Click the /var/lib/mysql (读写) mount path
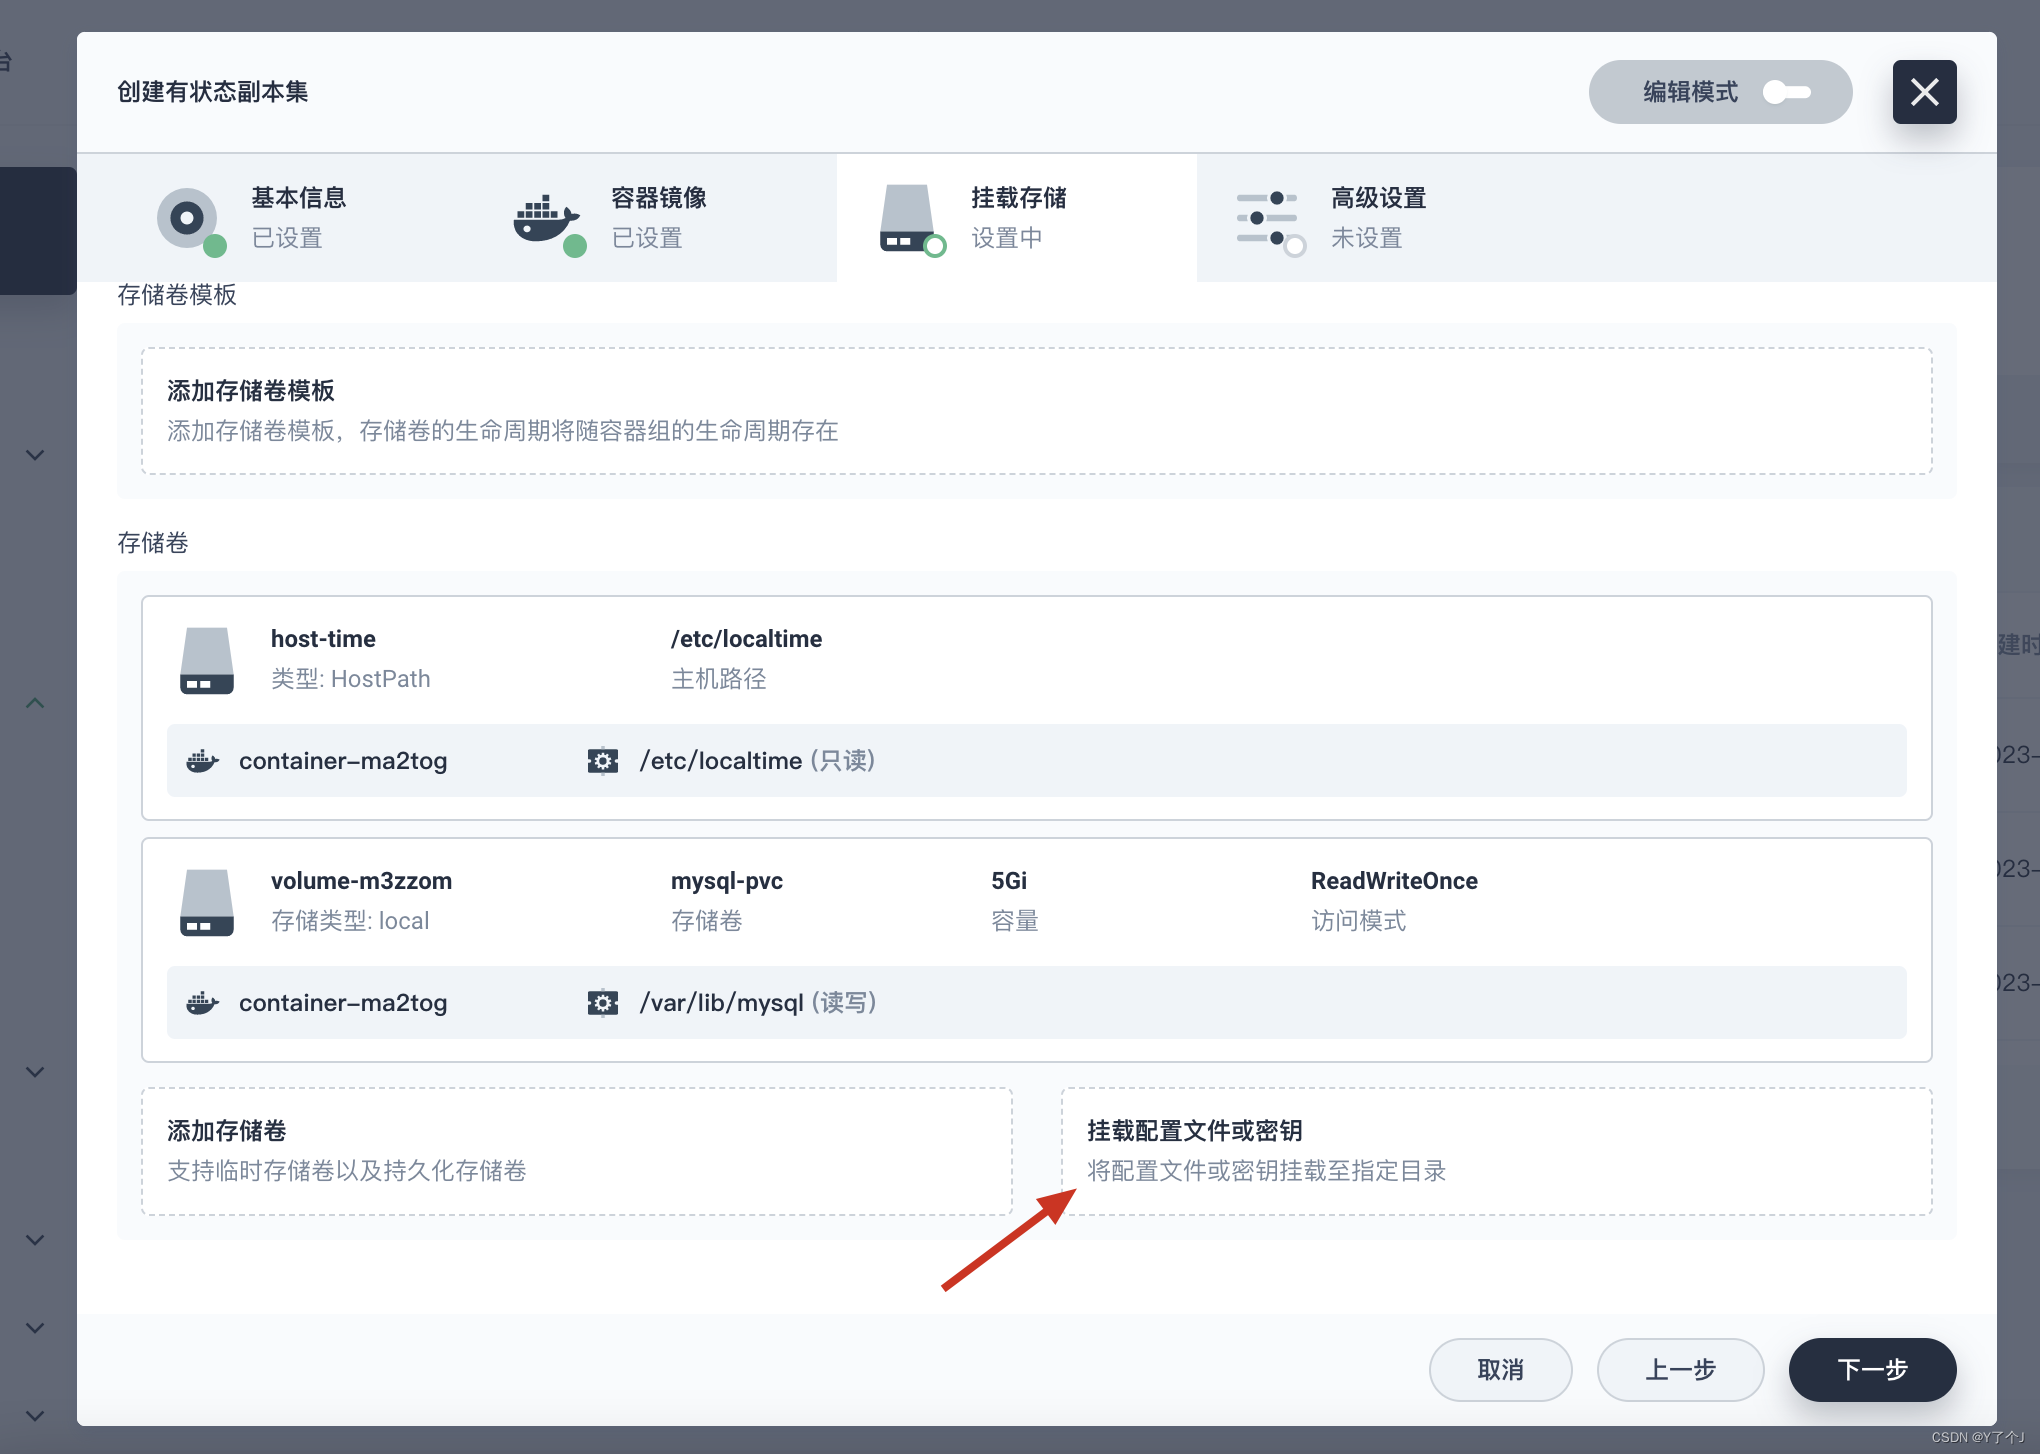Viewport: 2040px width, 1454px height. click(758, 1003)
